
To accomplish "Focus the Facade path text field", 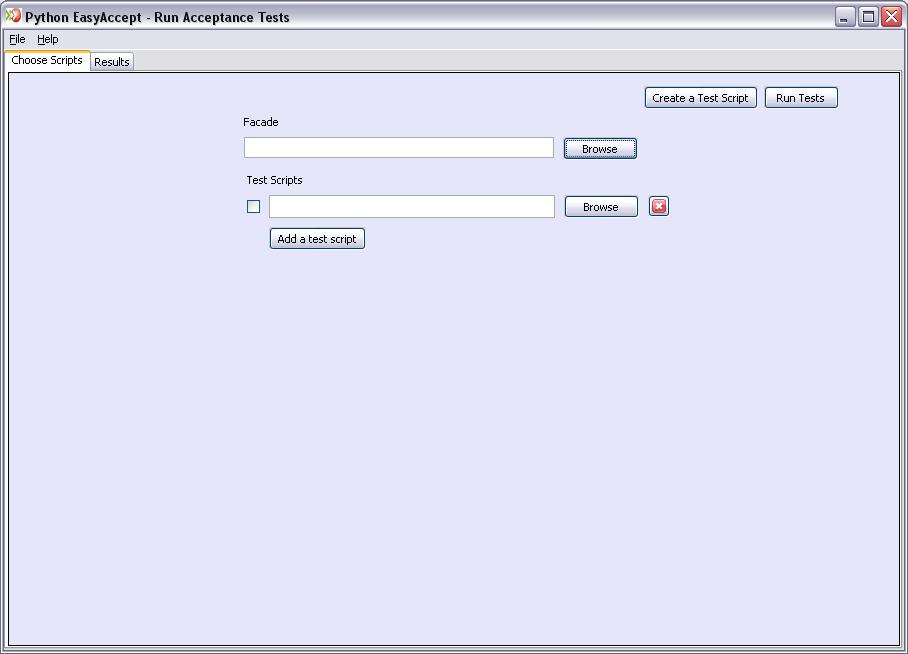I will click(398, 148).
